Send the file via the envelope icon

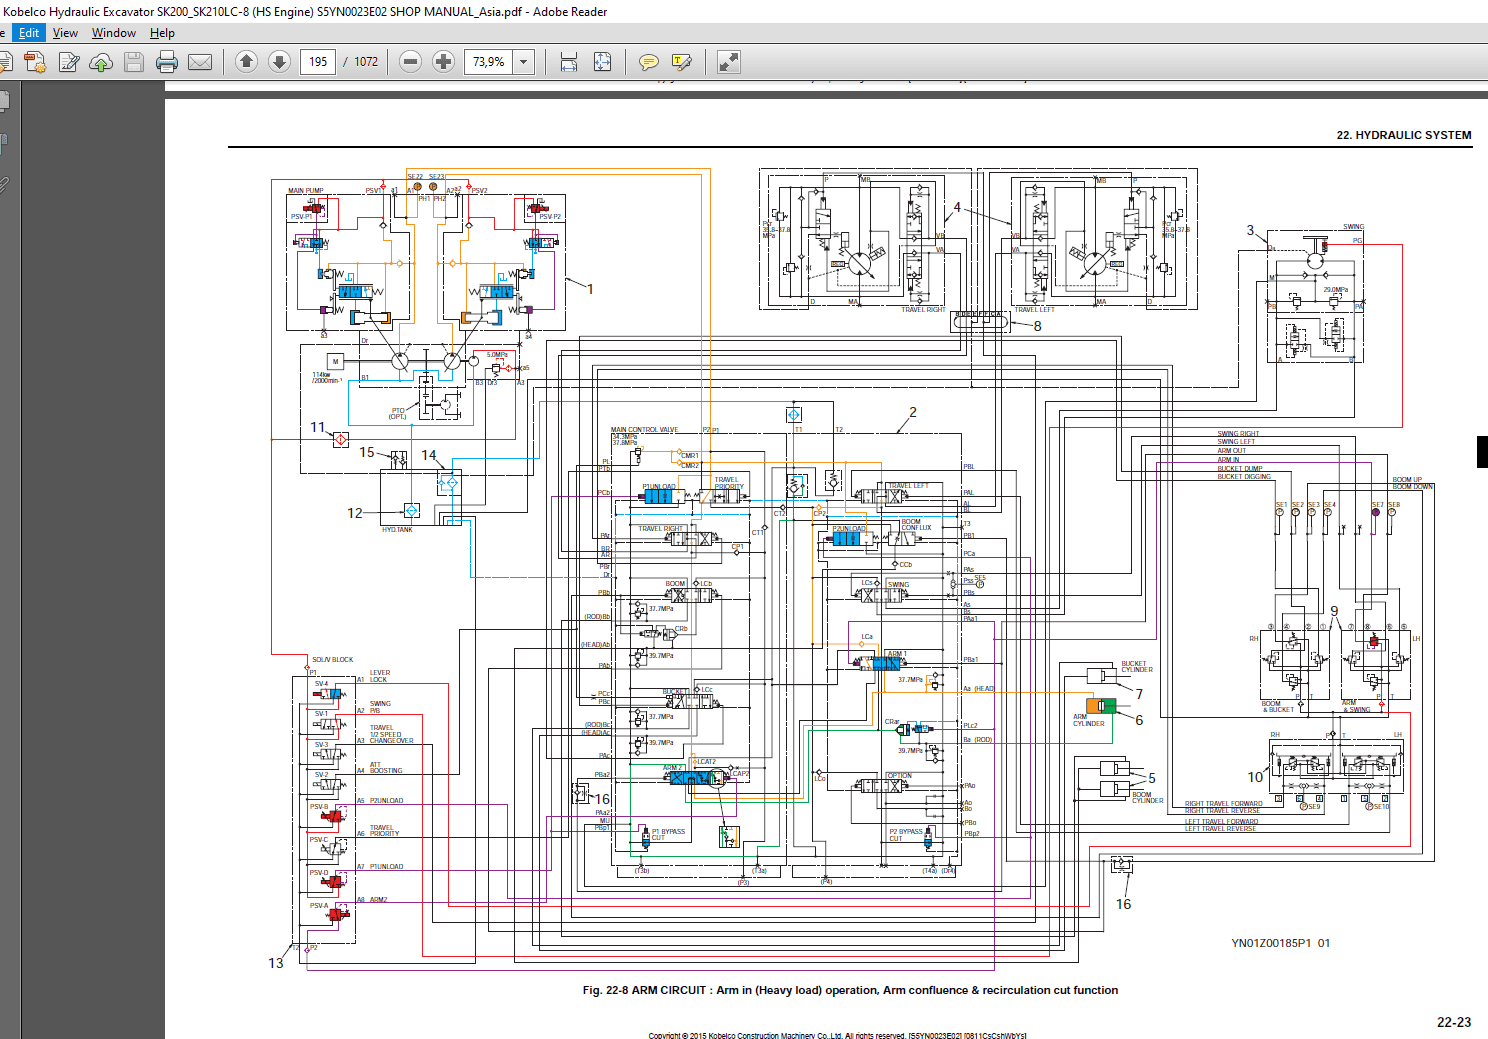tap(200, 62)
